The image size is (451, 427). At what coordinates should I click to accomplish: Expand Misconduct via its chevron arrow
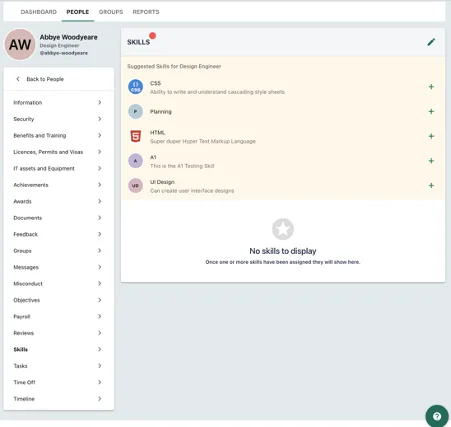point(100,283)
